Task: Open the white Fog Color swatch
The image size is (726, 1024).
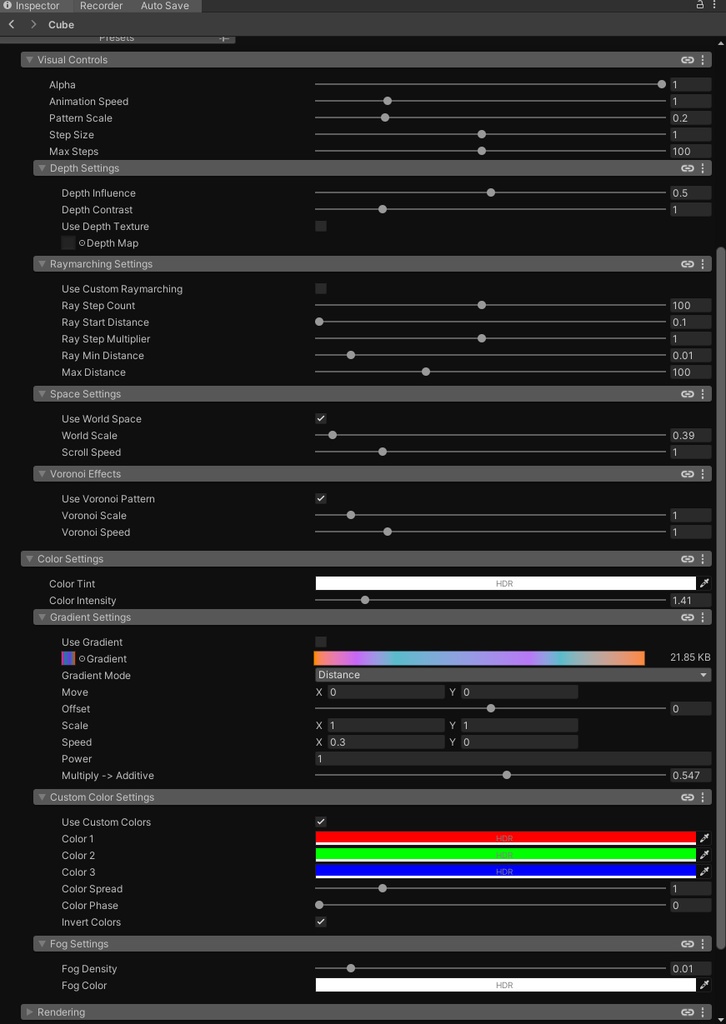Action: pyautogui.click(x=505, y=985)
